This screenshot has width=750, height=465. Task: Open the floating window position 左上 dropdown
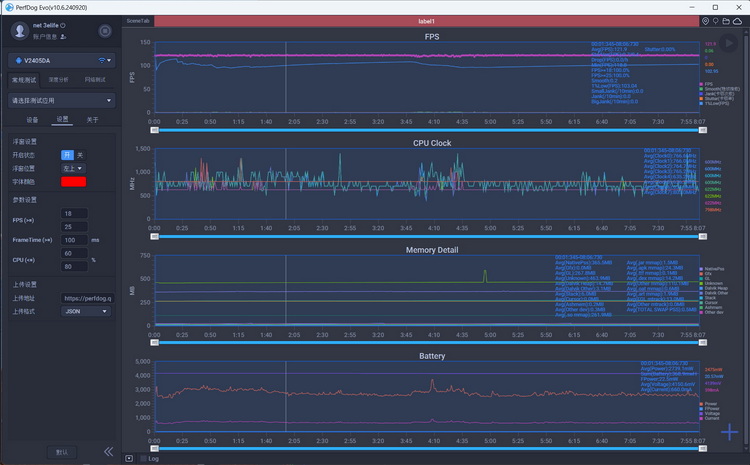pos(73,168)
